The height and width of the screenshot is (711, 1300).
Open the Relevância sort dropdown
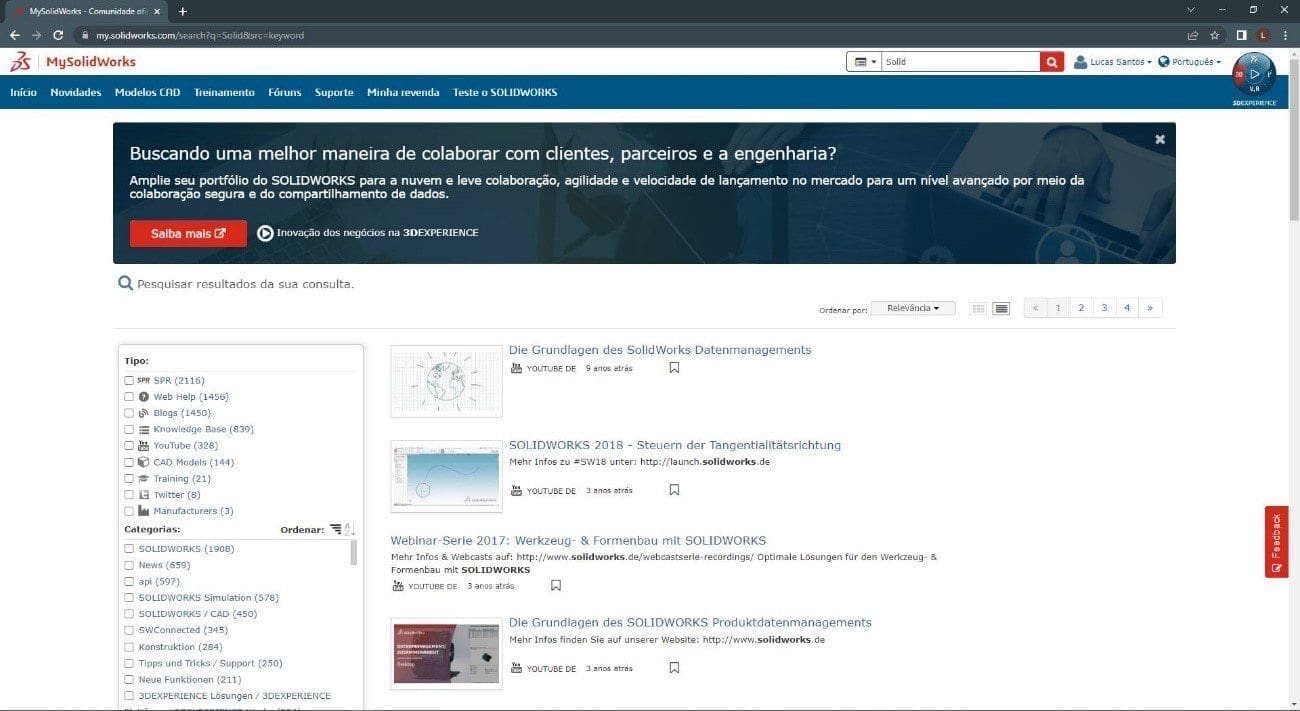(913, 308)
